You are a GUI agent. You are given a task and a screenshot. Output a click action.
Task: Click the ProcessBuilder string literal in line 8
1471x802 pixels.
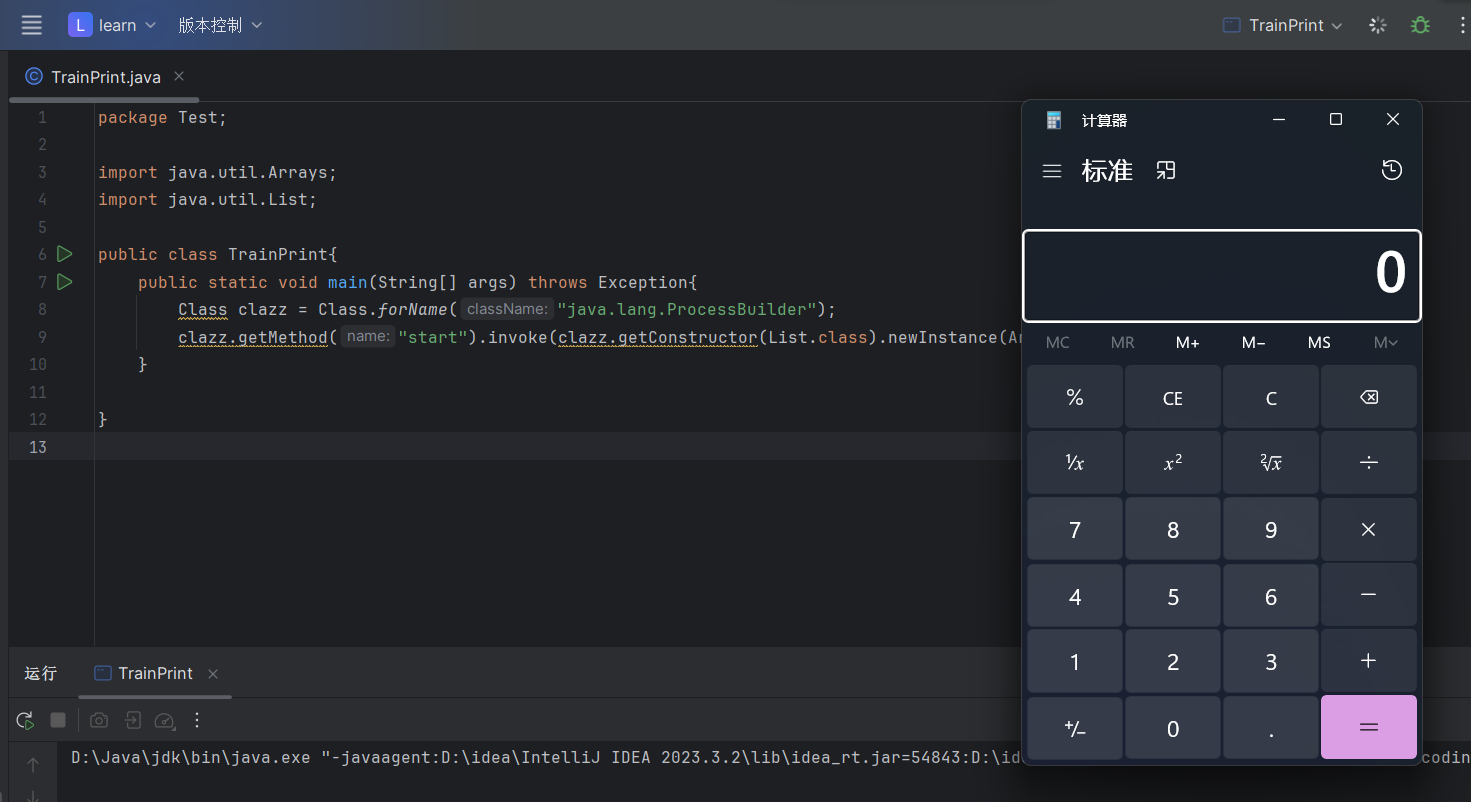coord(688,309)
